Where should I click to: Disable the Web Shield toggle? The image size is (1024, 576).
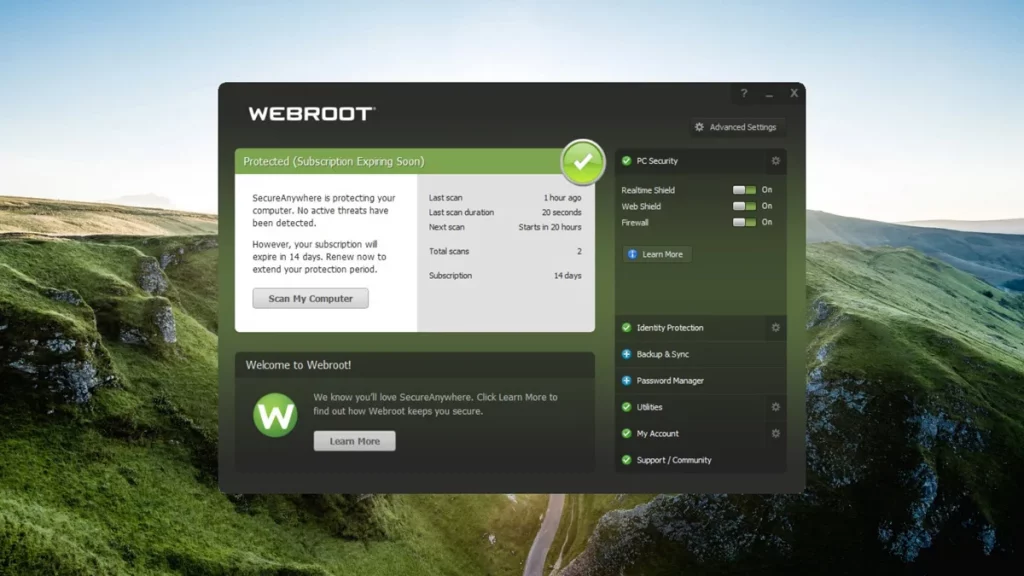(x=744, y=206)
